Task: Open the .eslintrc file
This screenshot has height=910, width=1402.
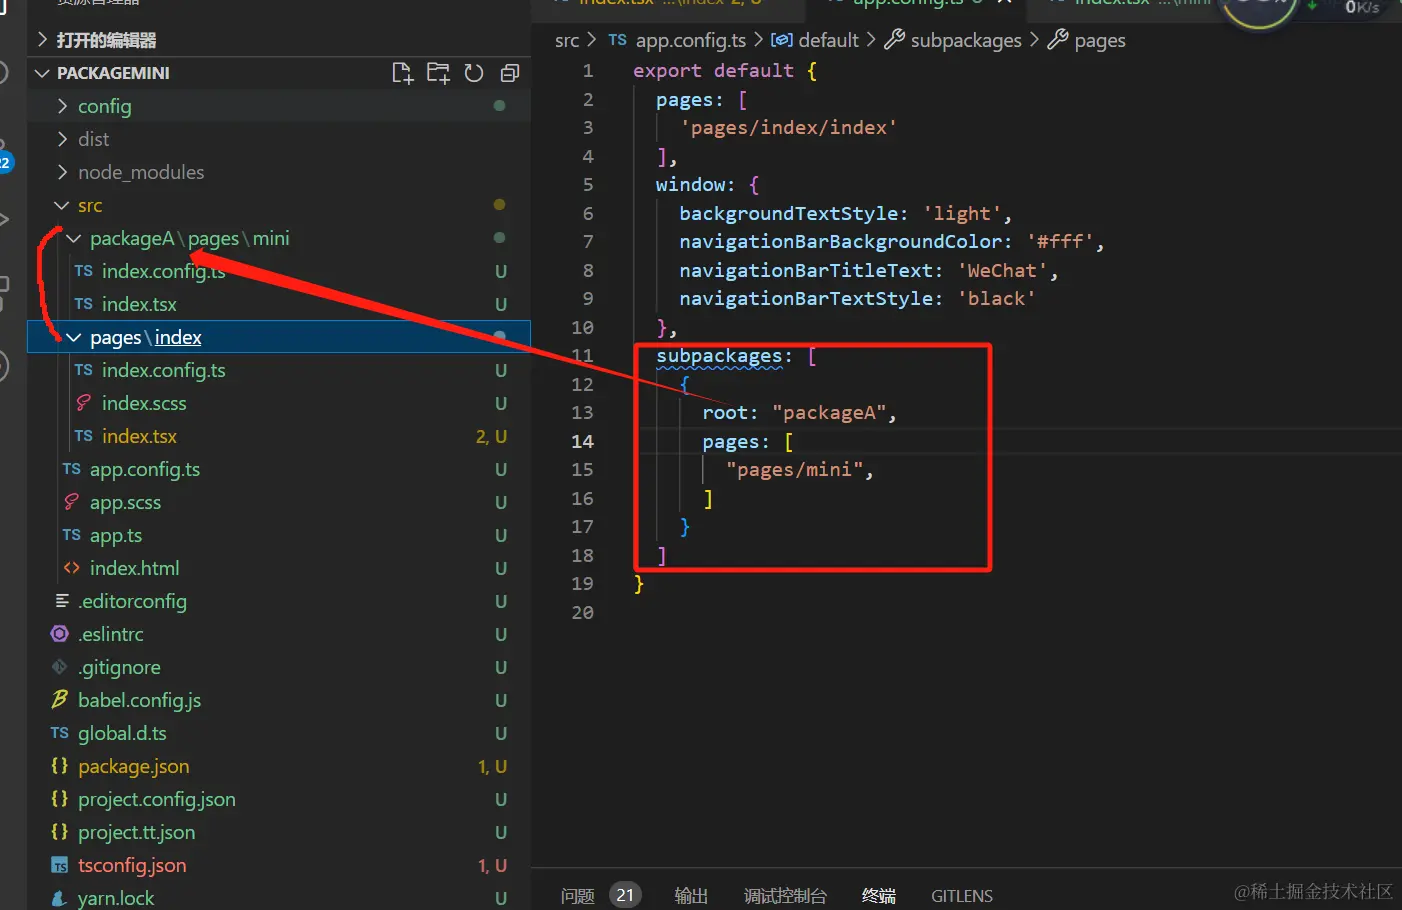Action: (110, 634)
